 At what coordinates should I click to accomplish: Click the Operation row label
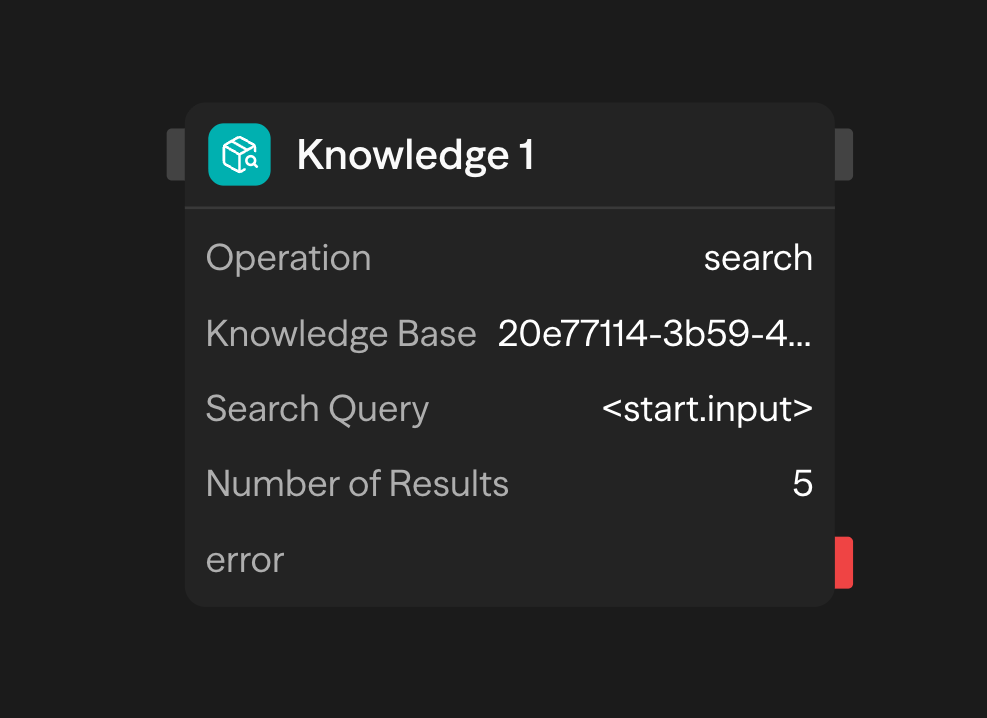(288, 258)
